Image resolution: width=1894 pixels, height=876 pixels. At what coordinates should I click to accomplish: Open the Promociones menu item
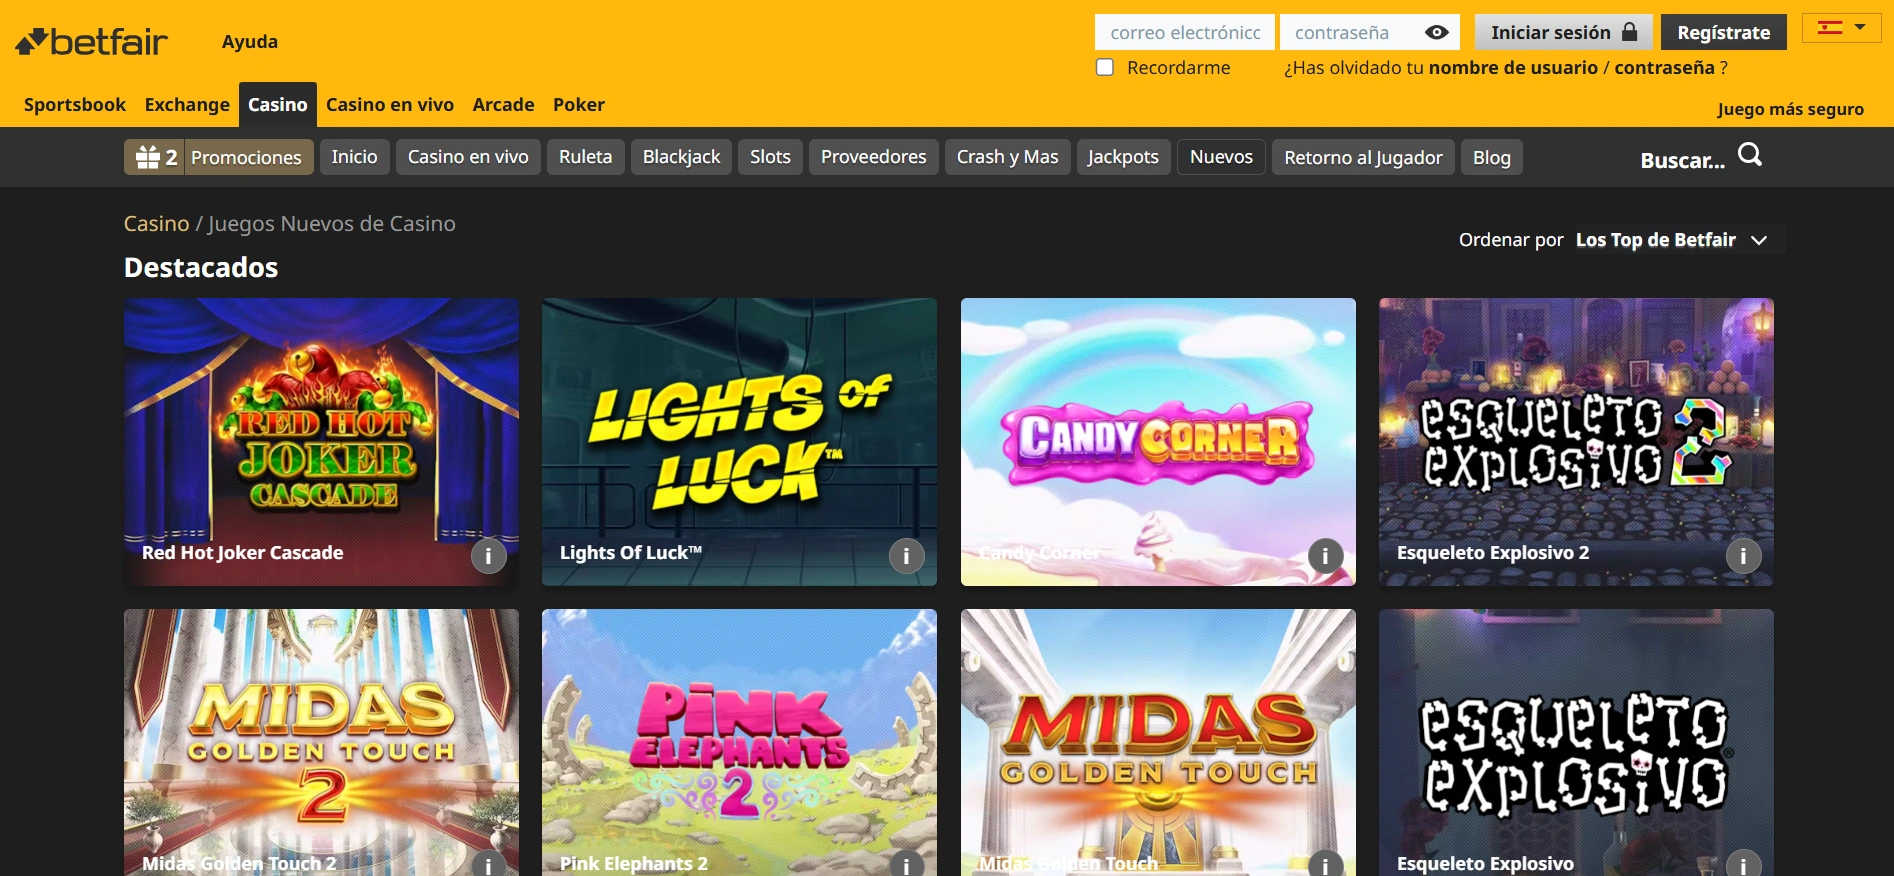[246, 157]
